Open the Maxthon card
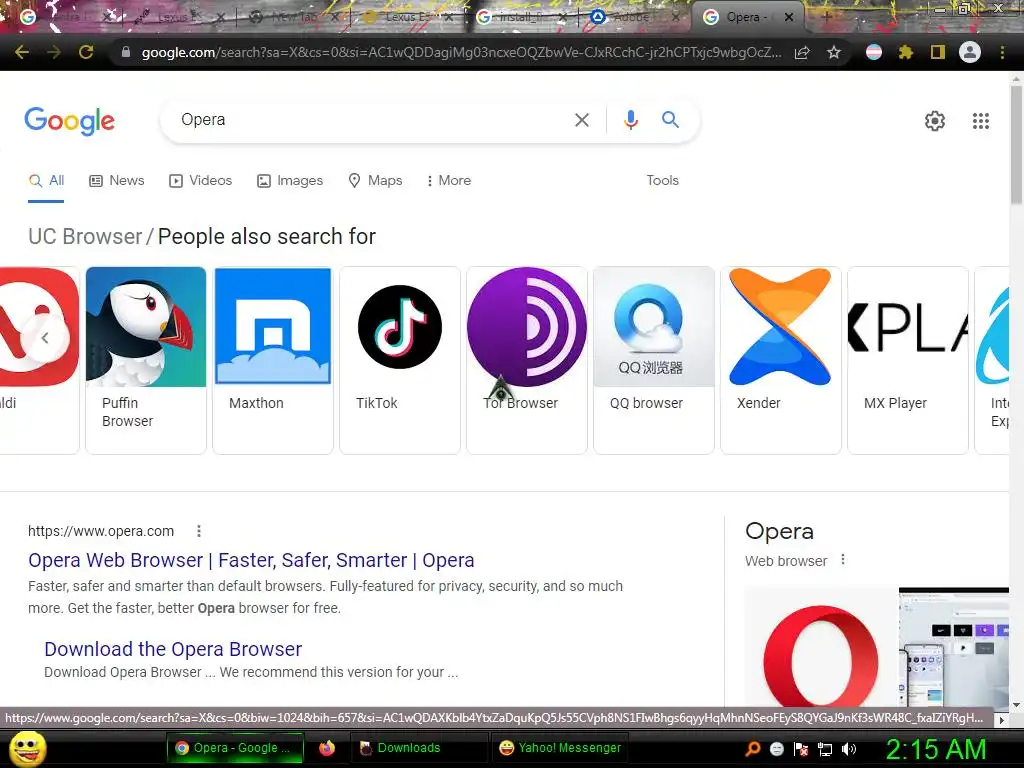This screenshot has height=768, width=1024. pyautogui.click(x=273, y=360)
